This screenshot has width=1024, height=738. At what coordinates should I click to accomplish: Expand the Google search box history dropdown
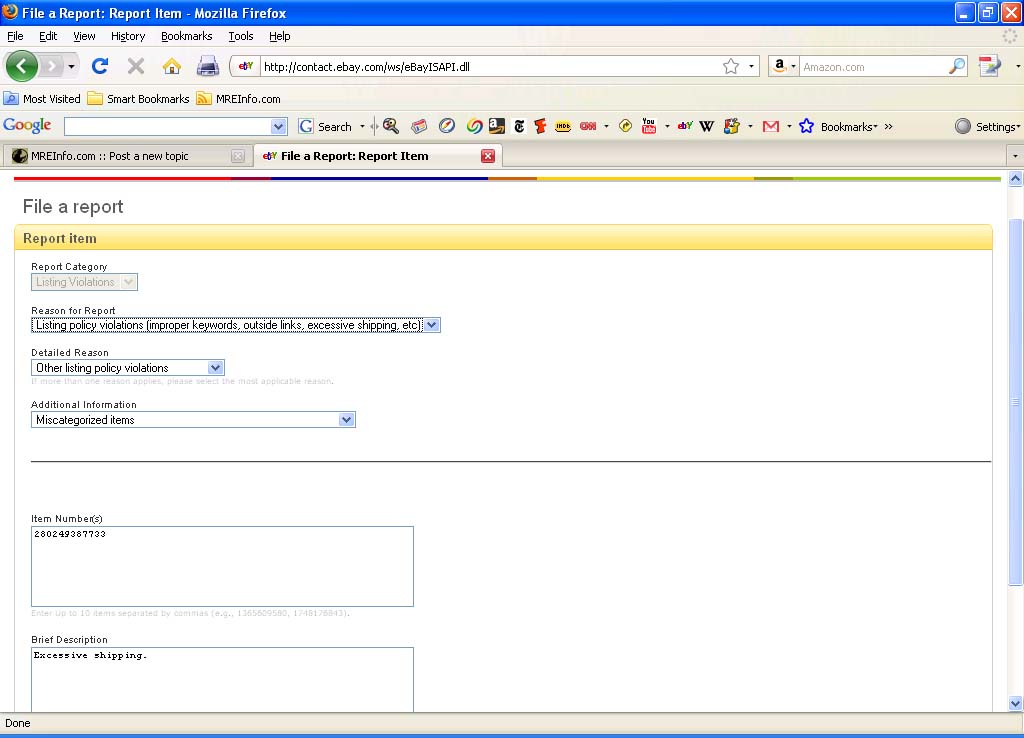tap(278, 127)
